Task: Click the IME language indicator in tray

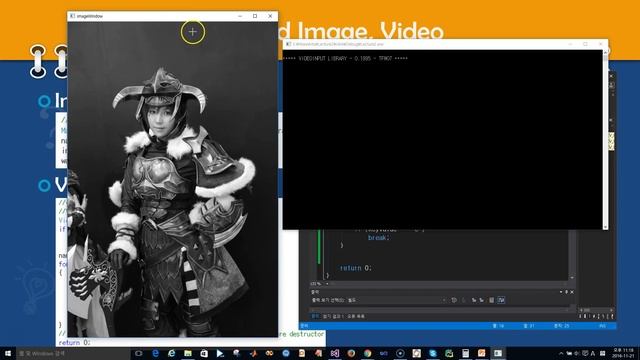Action: 593,353
